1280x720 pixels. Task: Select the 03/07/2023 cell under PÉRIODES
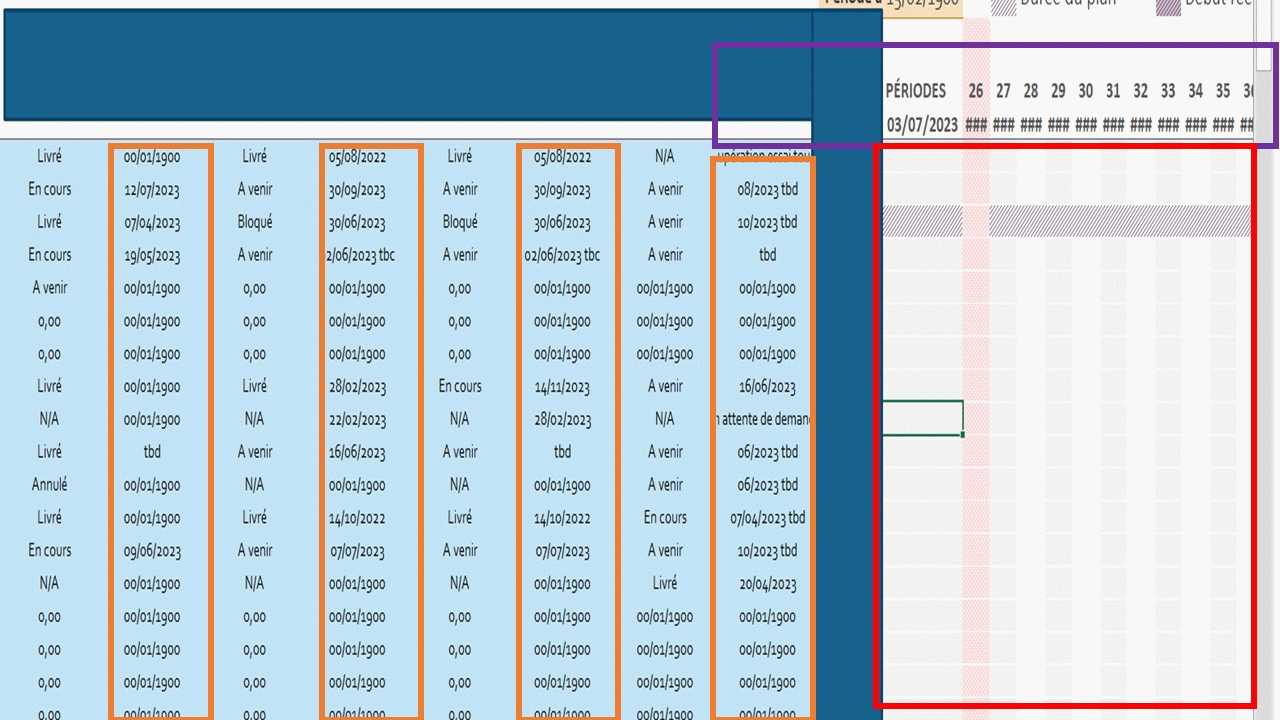(921, 125)
